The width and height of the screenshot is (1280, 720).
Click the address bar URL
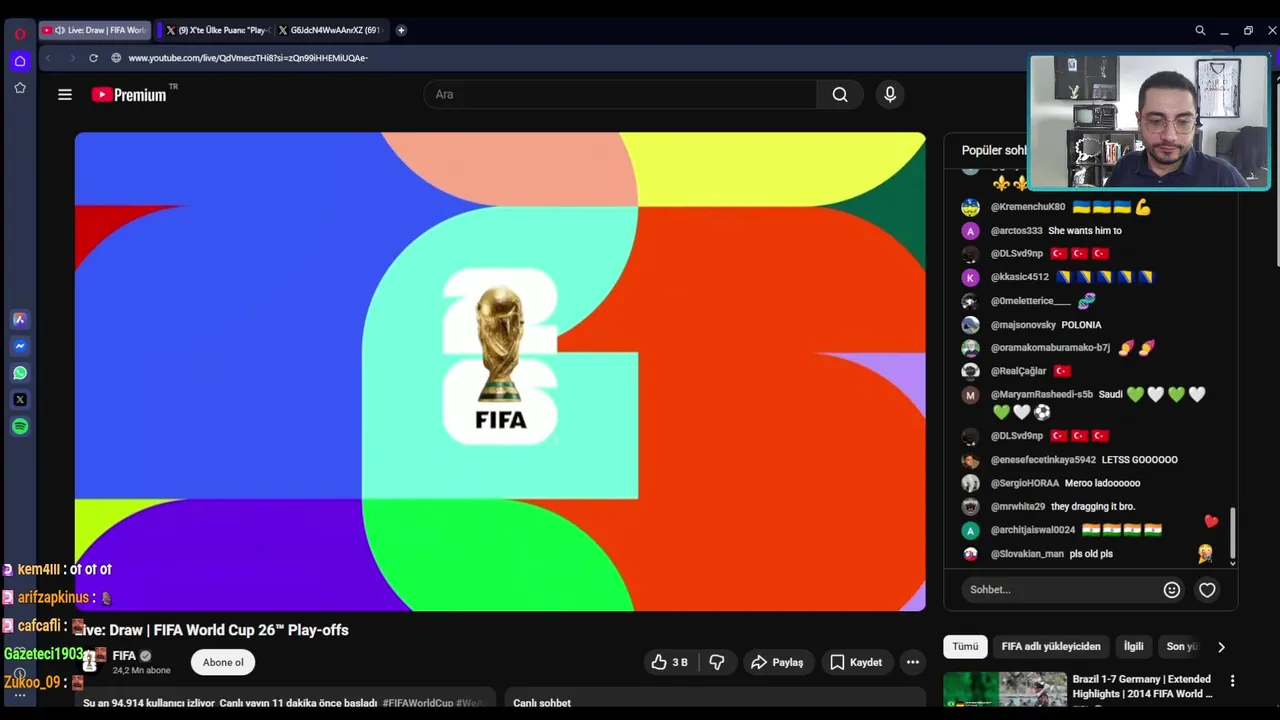pos(248,58)
